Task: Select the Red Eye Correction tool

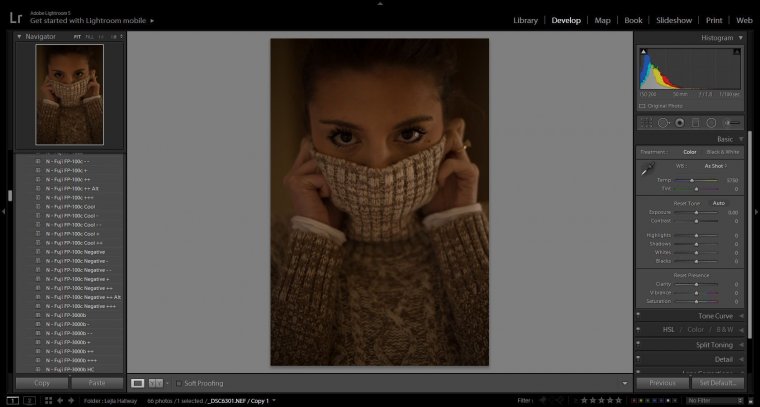Action: coord(680,123)
